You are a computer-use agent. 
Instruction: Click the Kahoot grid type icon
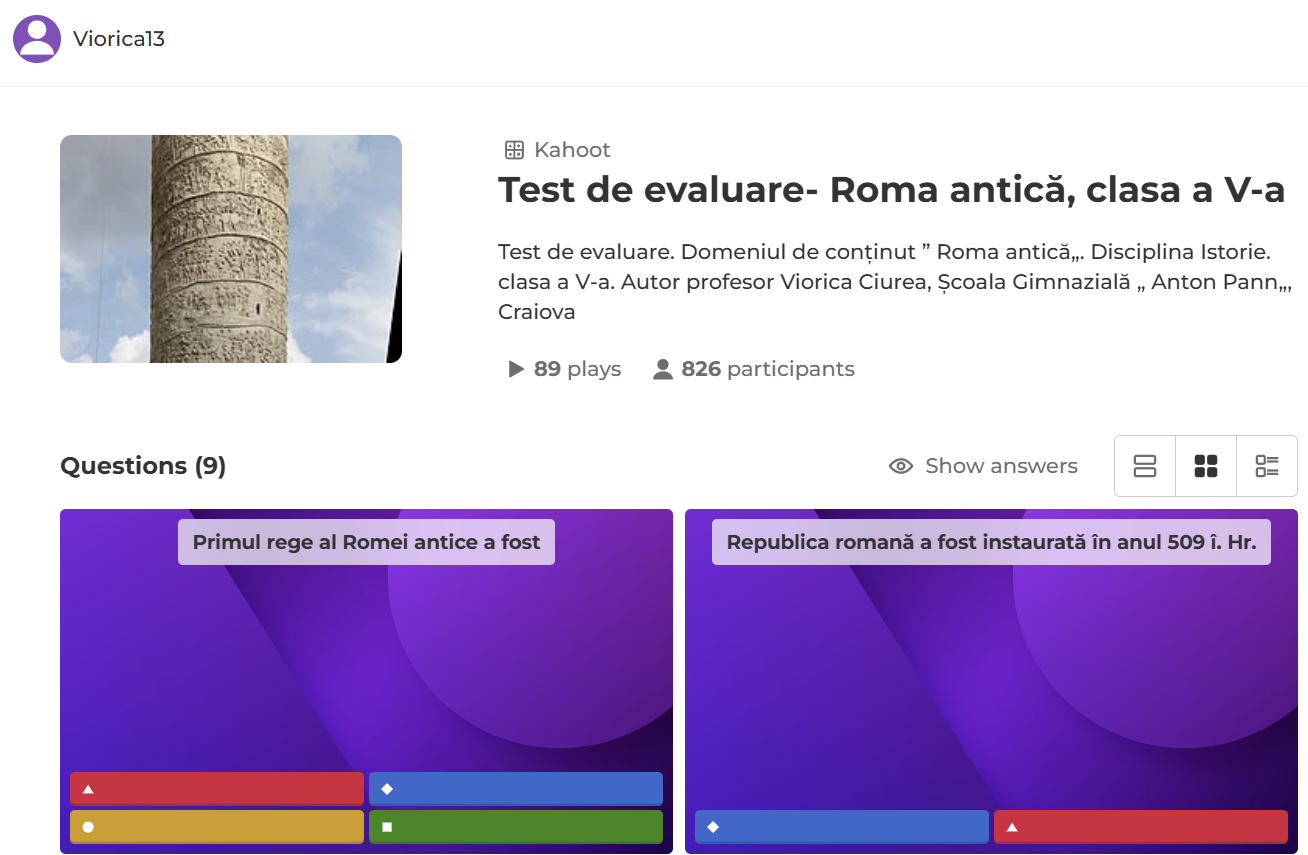pyautogui.click(x=514, y=150)
